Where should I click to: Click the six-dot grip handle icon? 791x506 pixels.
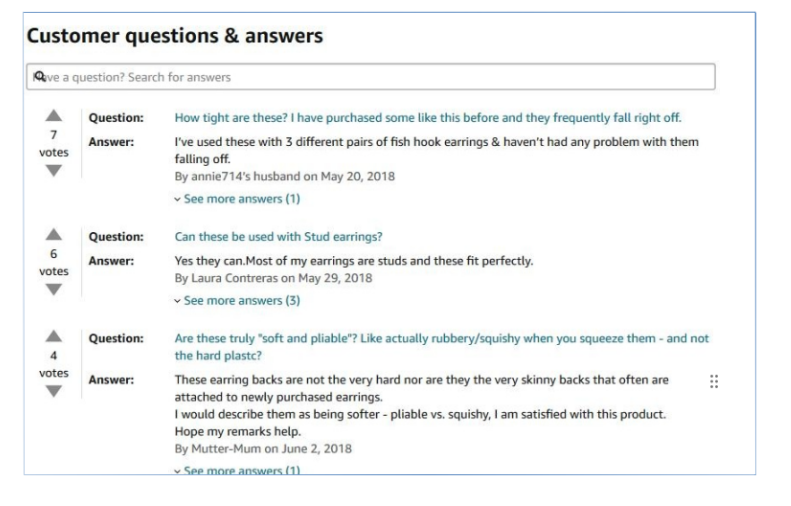click(713, 381)
